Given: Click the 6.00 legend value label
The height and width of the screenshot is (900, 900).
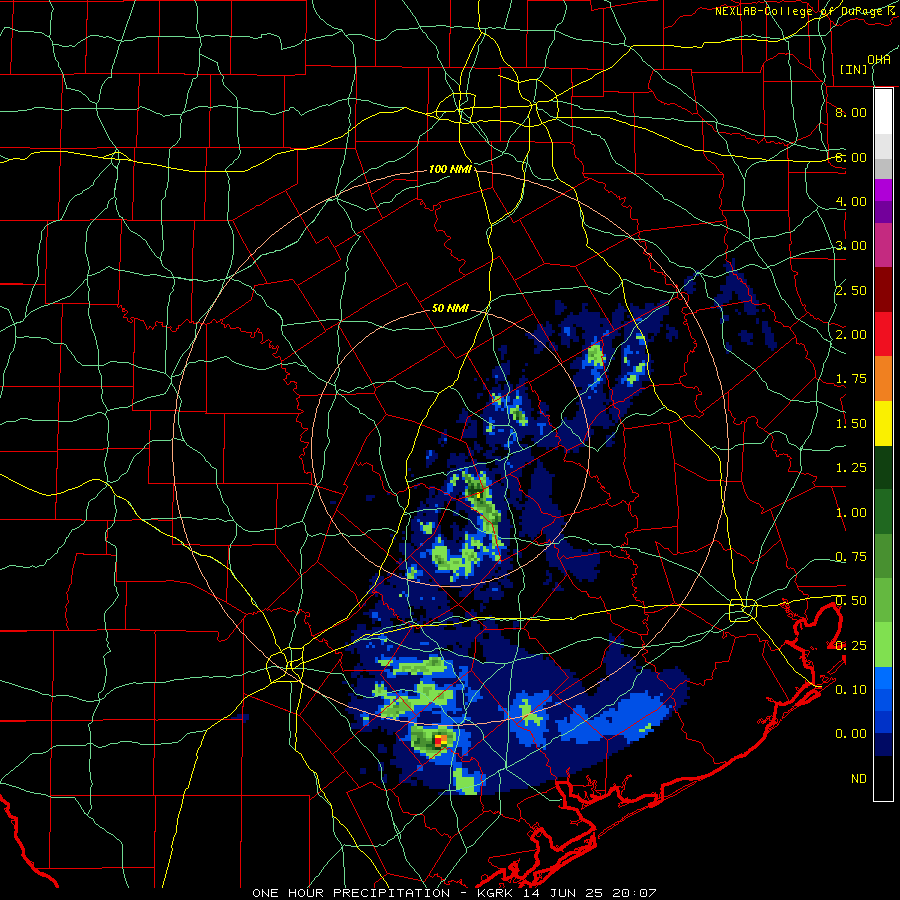Looking at the screenshot, I should tap(851, 157).
